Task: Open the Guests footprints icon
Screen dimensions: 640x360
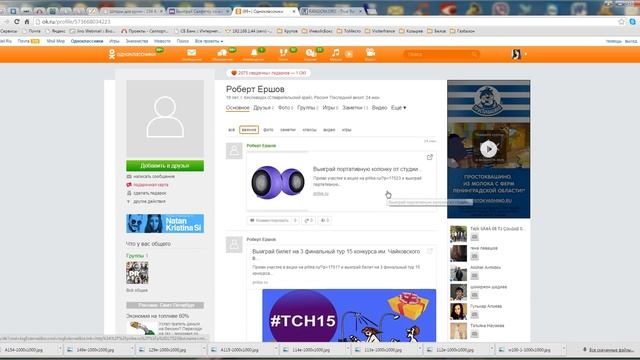Action: coord(283,54)
